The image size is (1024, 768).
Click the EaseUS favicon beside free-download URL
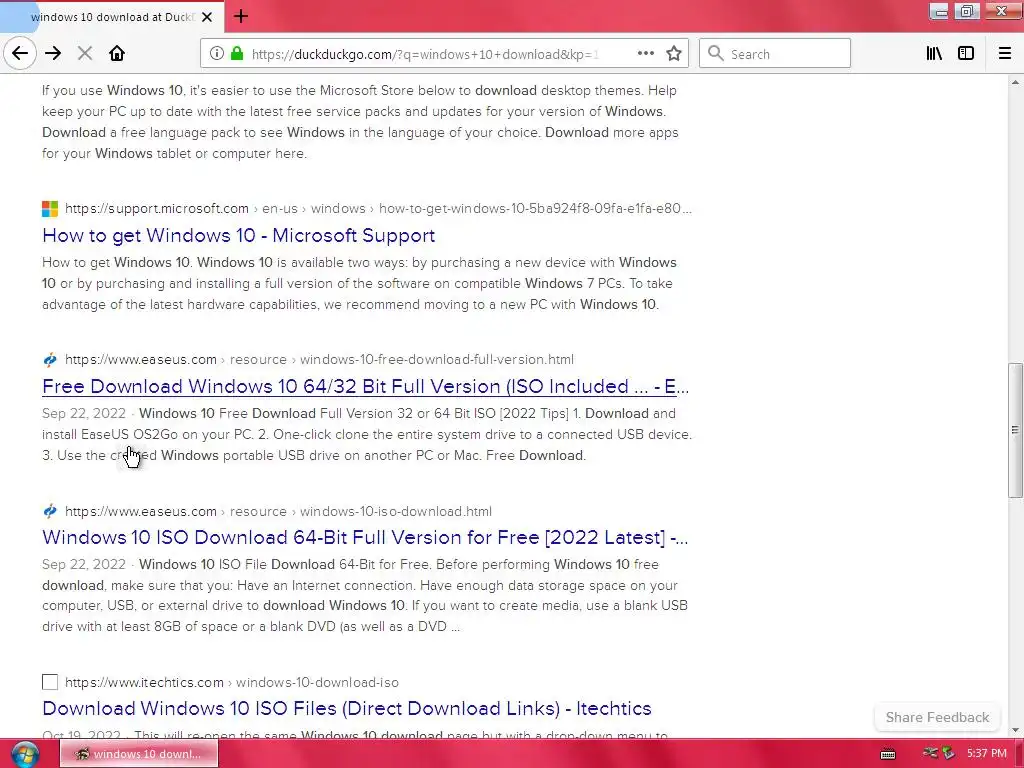click(50, 359)
